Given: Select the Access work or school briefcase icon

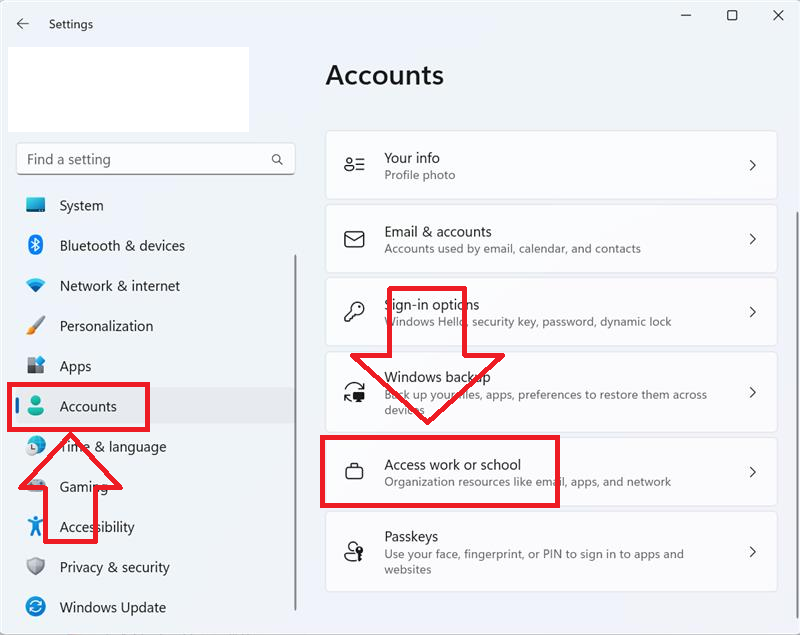Looking at the screenshot, I should tap(354, 470).
